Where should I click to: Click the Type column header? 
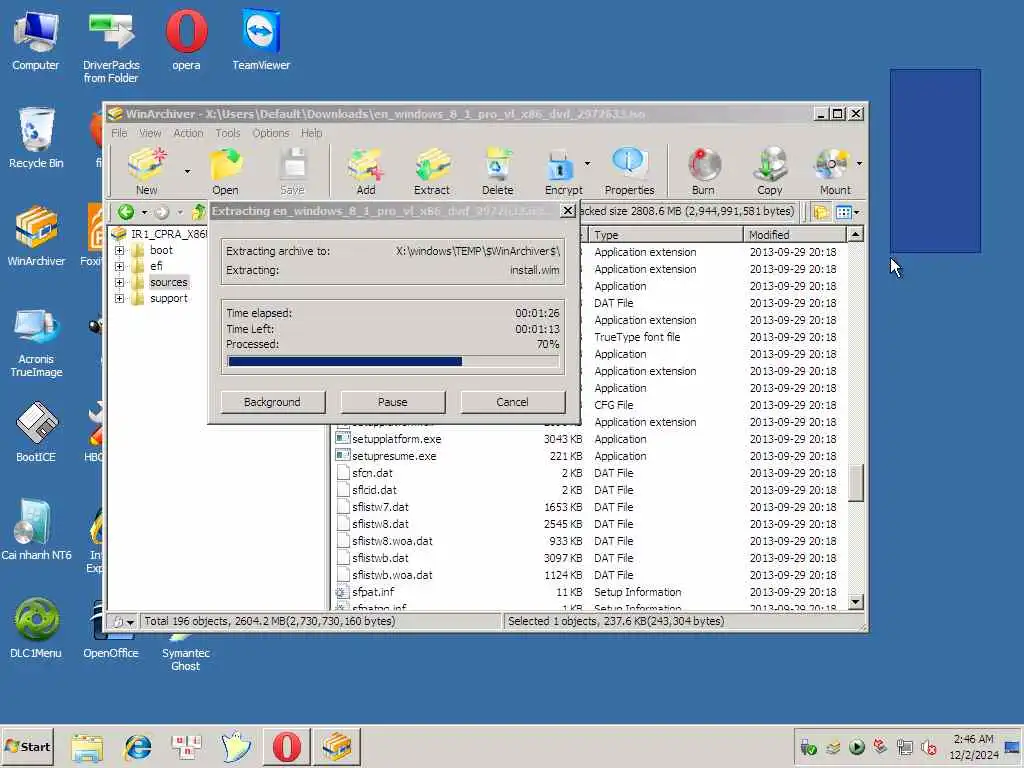point(665,234)
